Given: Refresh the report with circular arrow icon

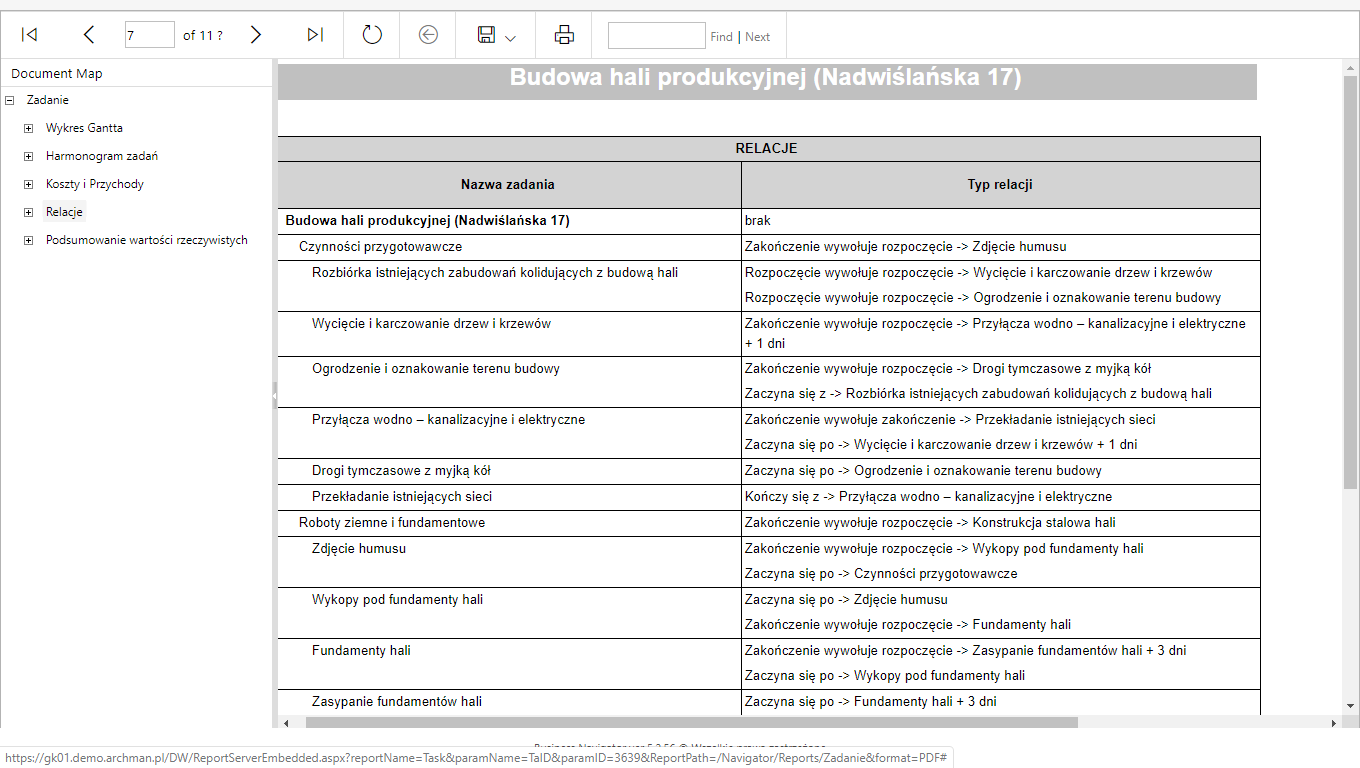Looking at the screenshot, I should [372, 35].
